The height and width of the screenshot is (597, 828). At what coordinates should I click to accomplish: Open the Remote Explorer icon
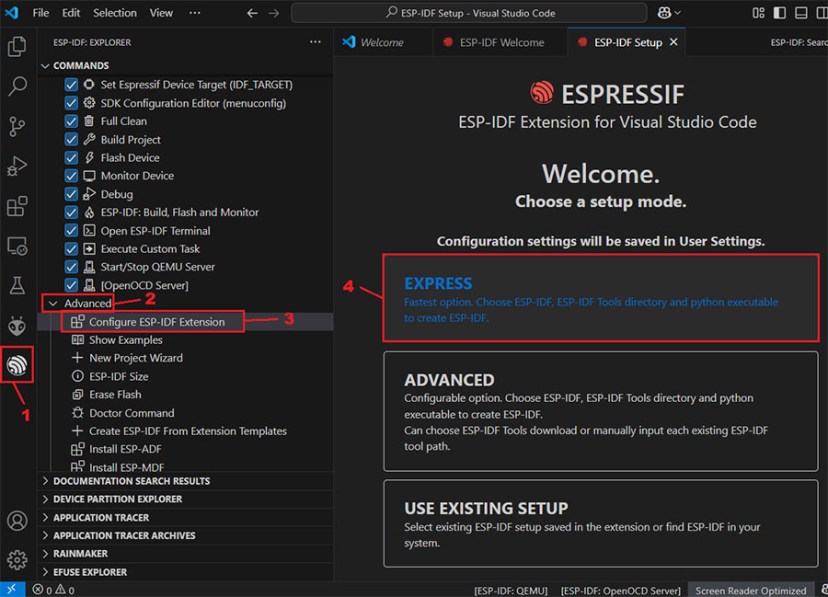[x=16, y=246]
